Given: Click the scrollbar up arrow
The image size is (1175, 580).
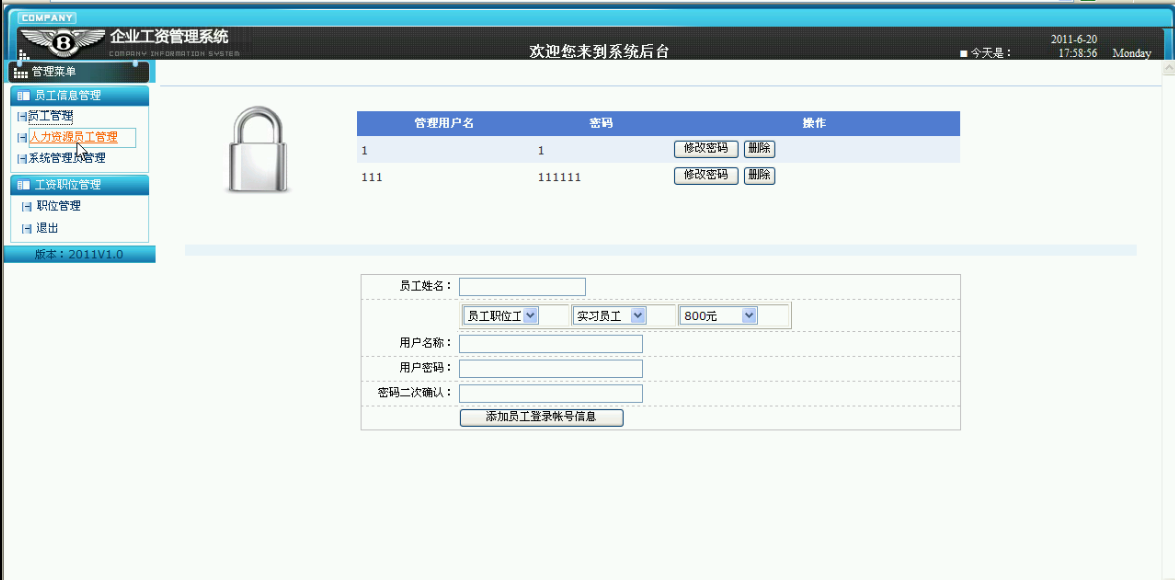Looking at the screenshot, I should pyautogui.click(x=1168, y=68).
